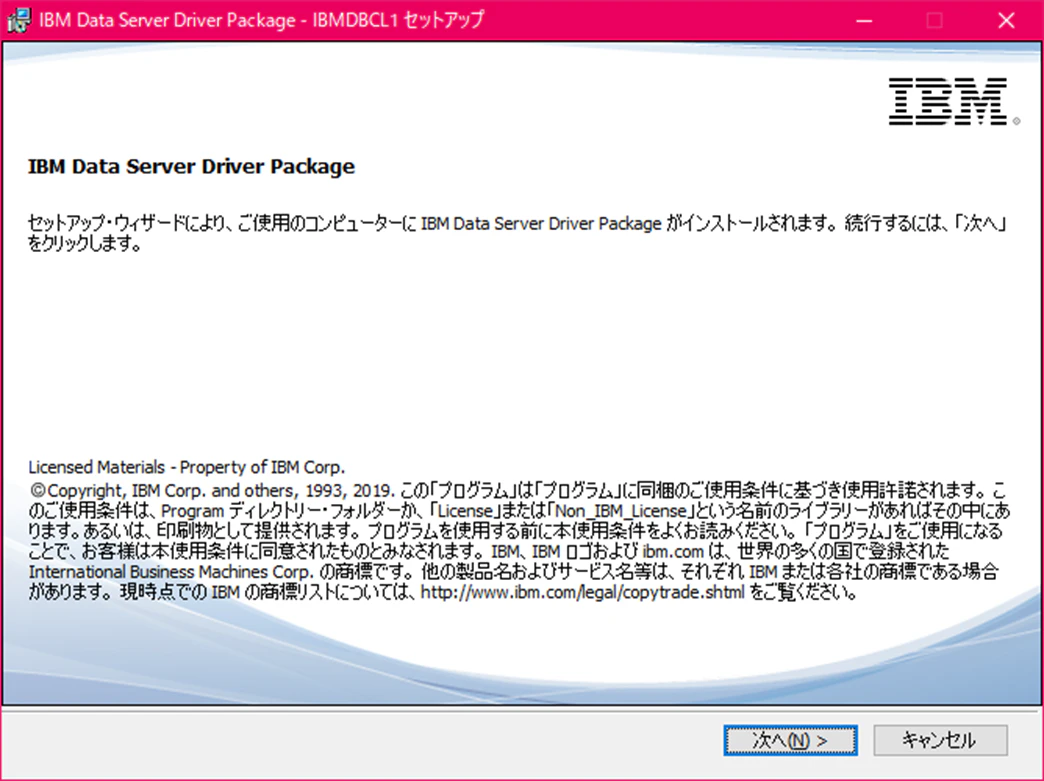1044x781 pixels.
Task: Cancel setup with the キャンセル button
Action: (x=940, y=740)
